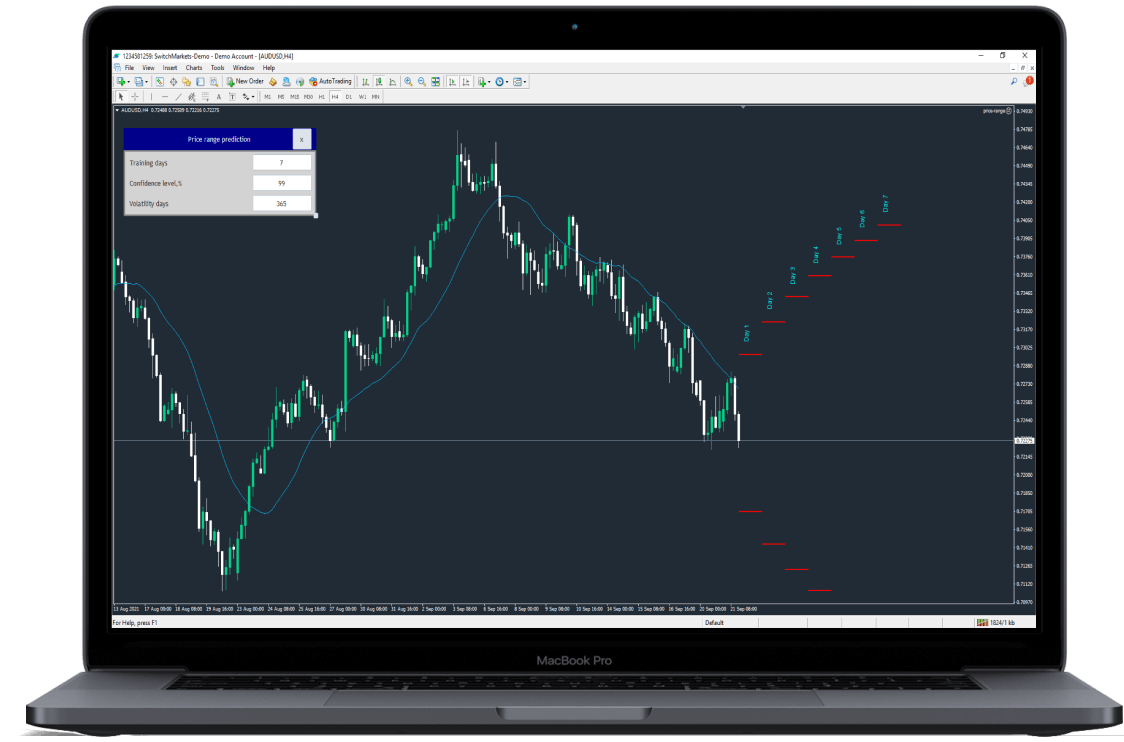Switch to M15 timeframe
1124x742 pixels.
(295, 97)
